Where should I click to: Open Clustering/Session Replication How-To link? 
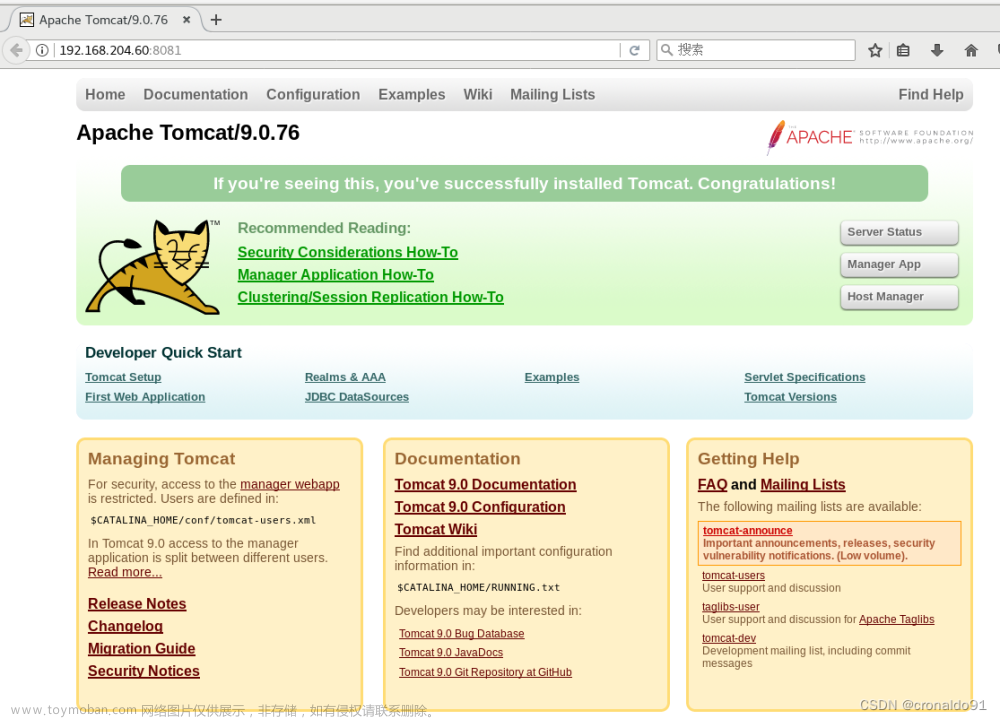click(x=371, y=297)
